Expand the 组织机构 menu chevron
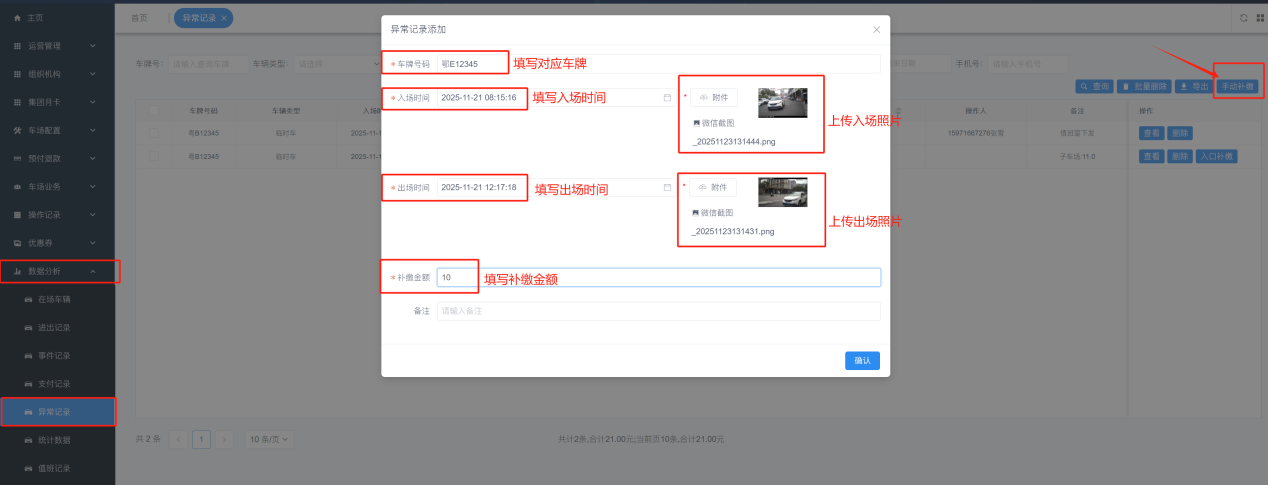1268x485 pixels. pyautogui.click(x=93, y=74)
